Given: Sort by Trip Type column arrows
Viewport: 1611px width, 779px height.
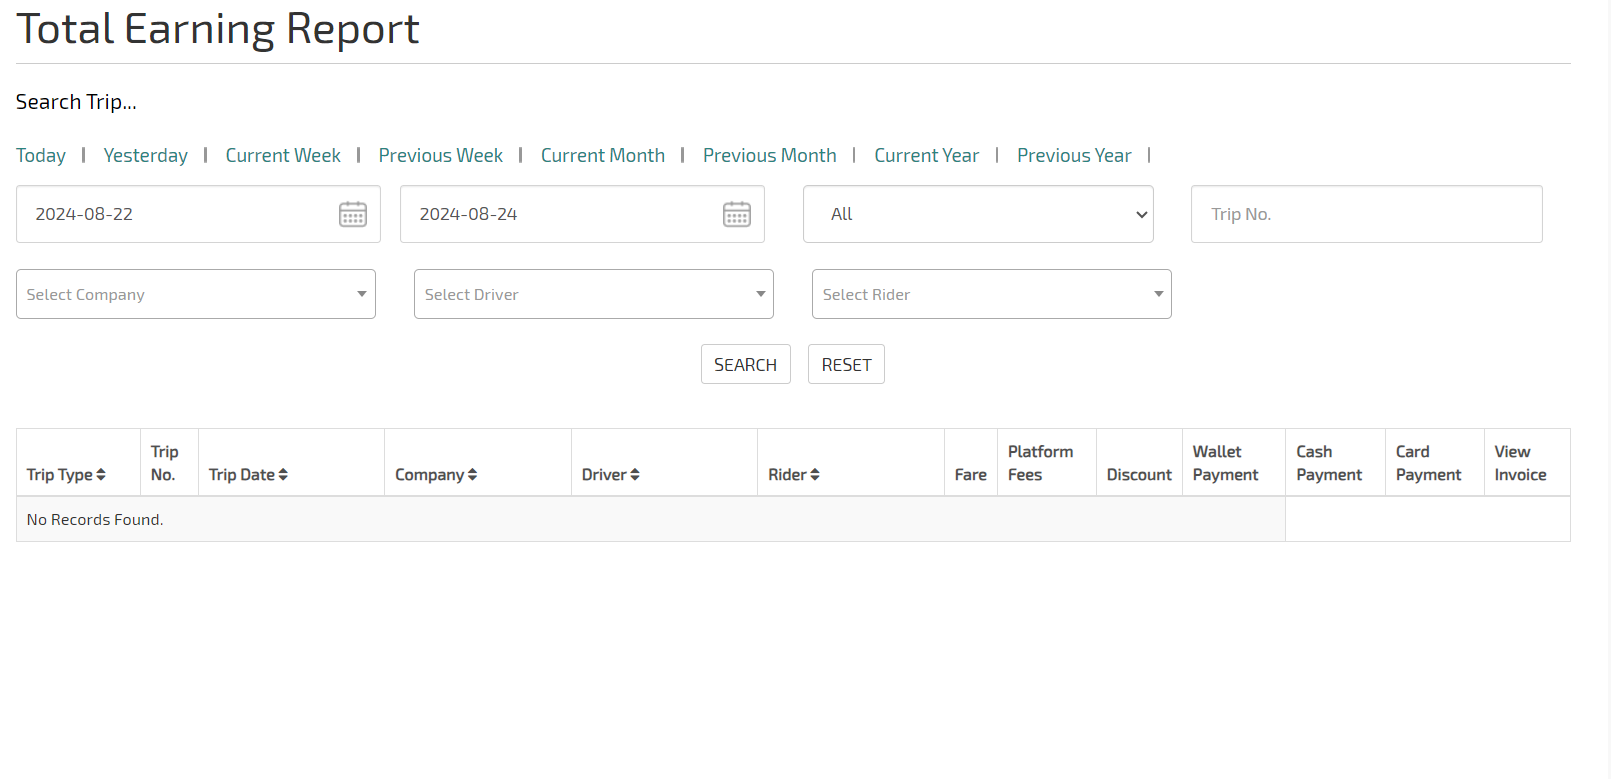Looking at the screenshot, I should coord(101,475).
